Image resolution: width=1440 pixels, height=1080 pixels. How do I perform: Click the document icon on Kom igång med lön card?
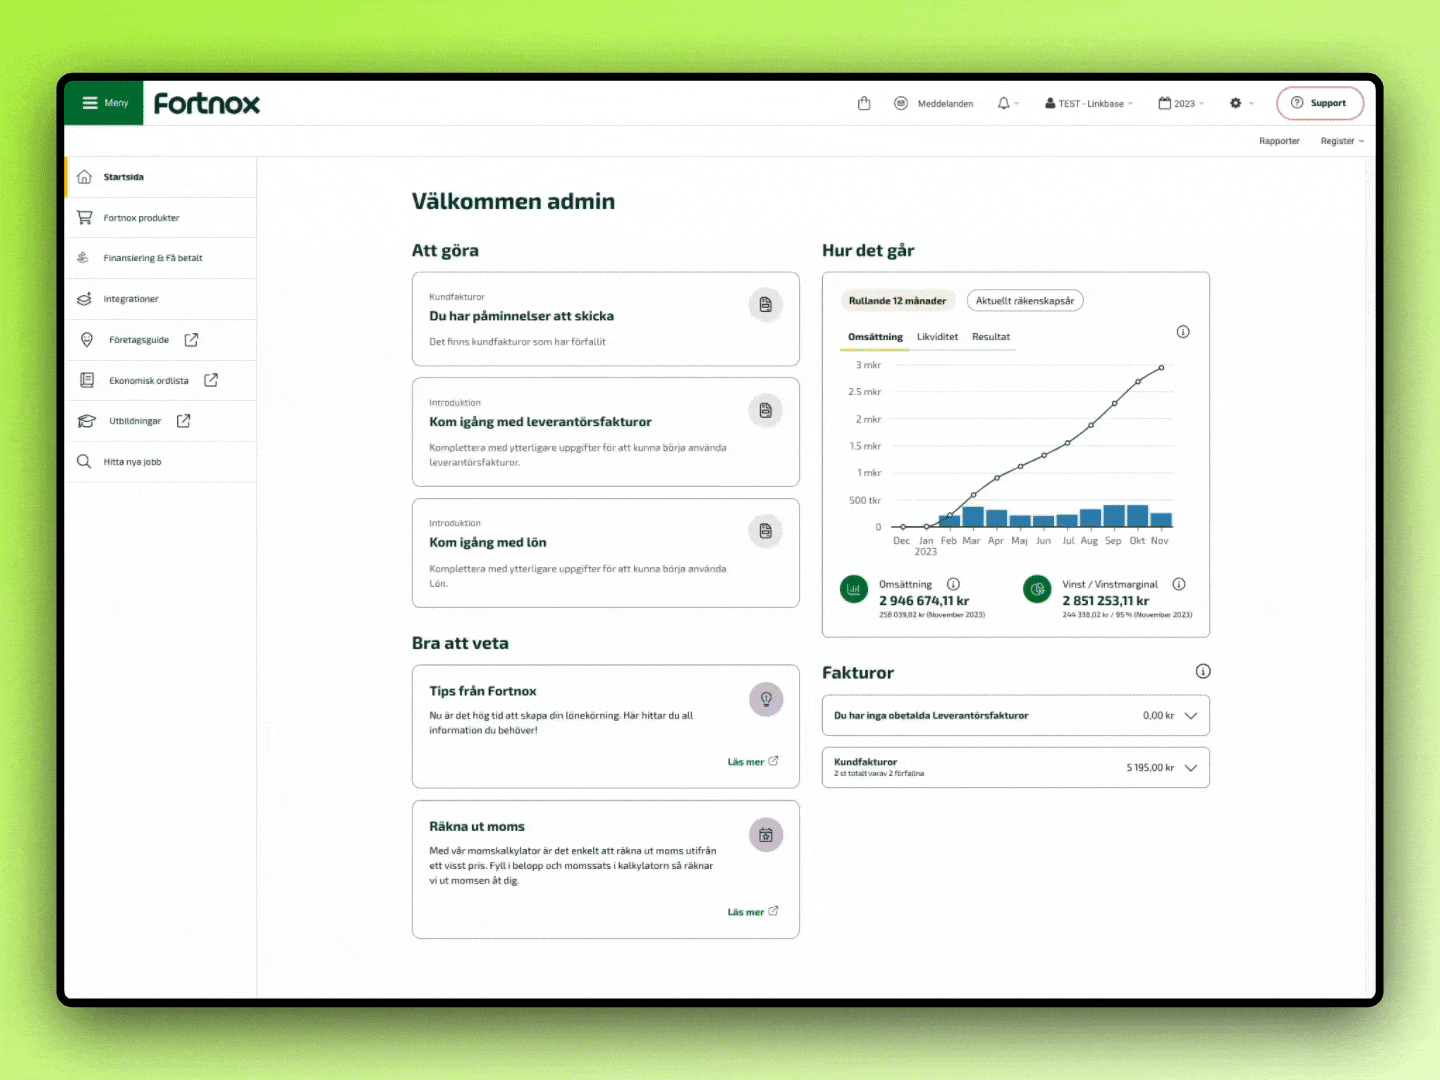pos(766,531)
